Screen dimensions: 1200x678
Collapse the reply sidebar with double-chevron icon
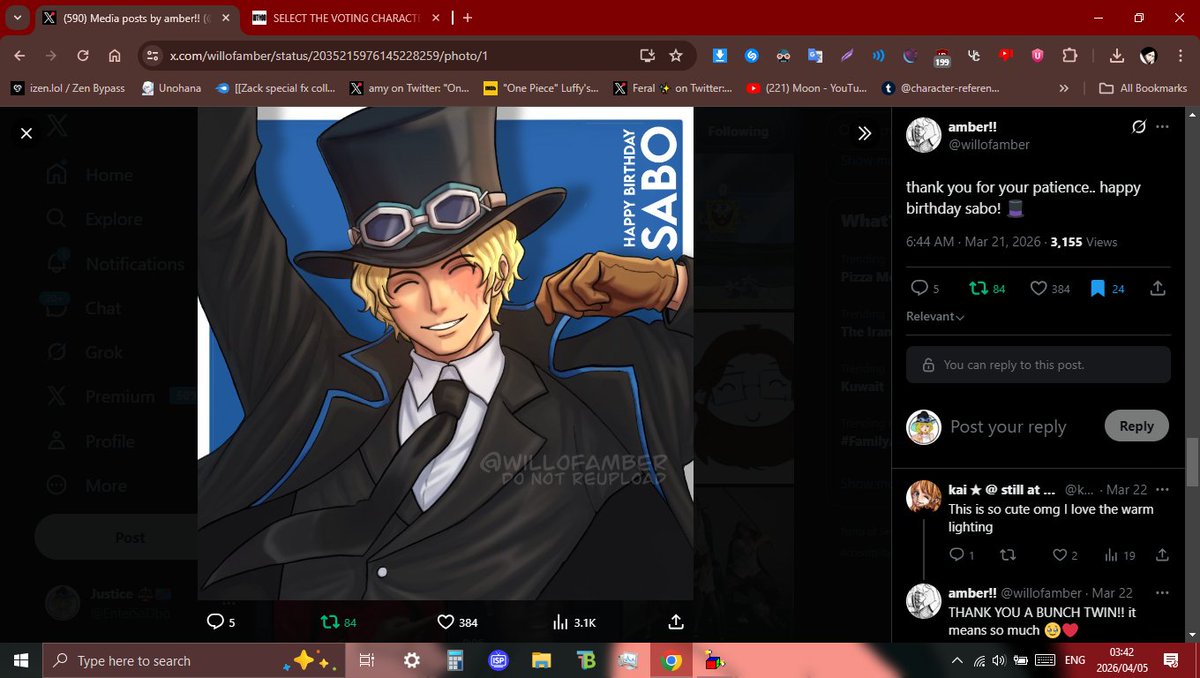[x=865, y=133]
